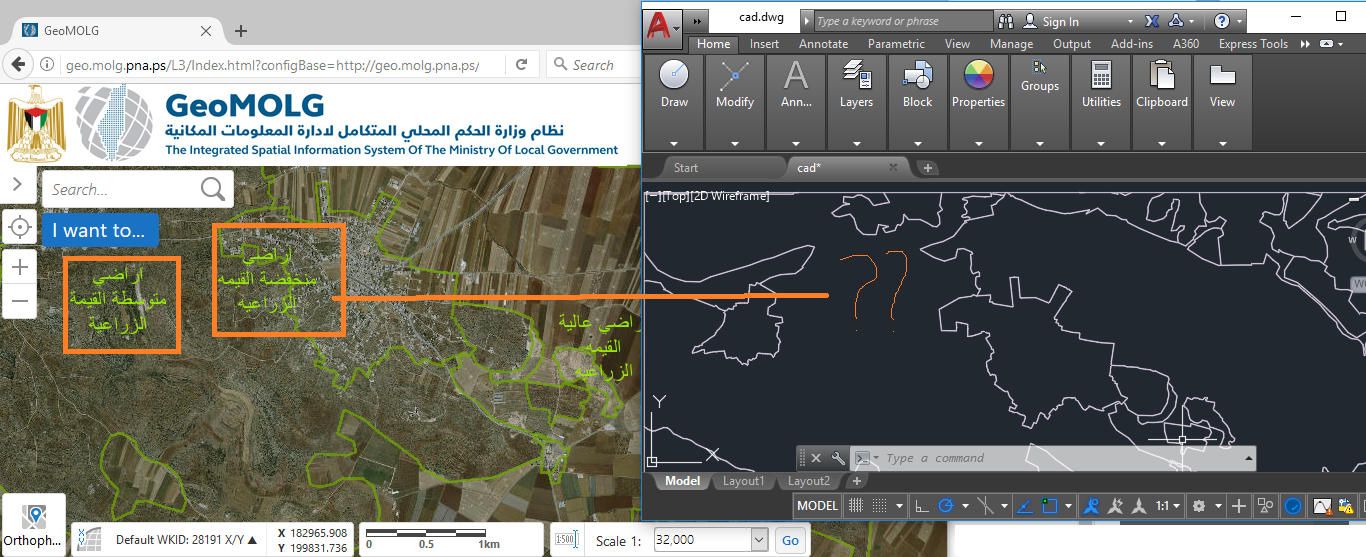Switch to the Layout1 tab
Viewport: 1366px width, 557px height.
[743, 481]
